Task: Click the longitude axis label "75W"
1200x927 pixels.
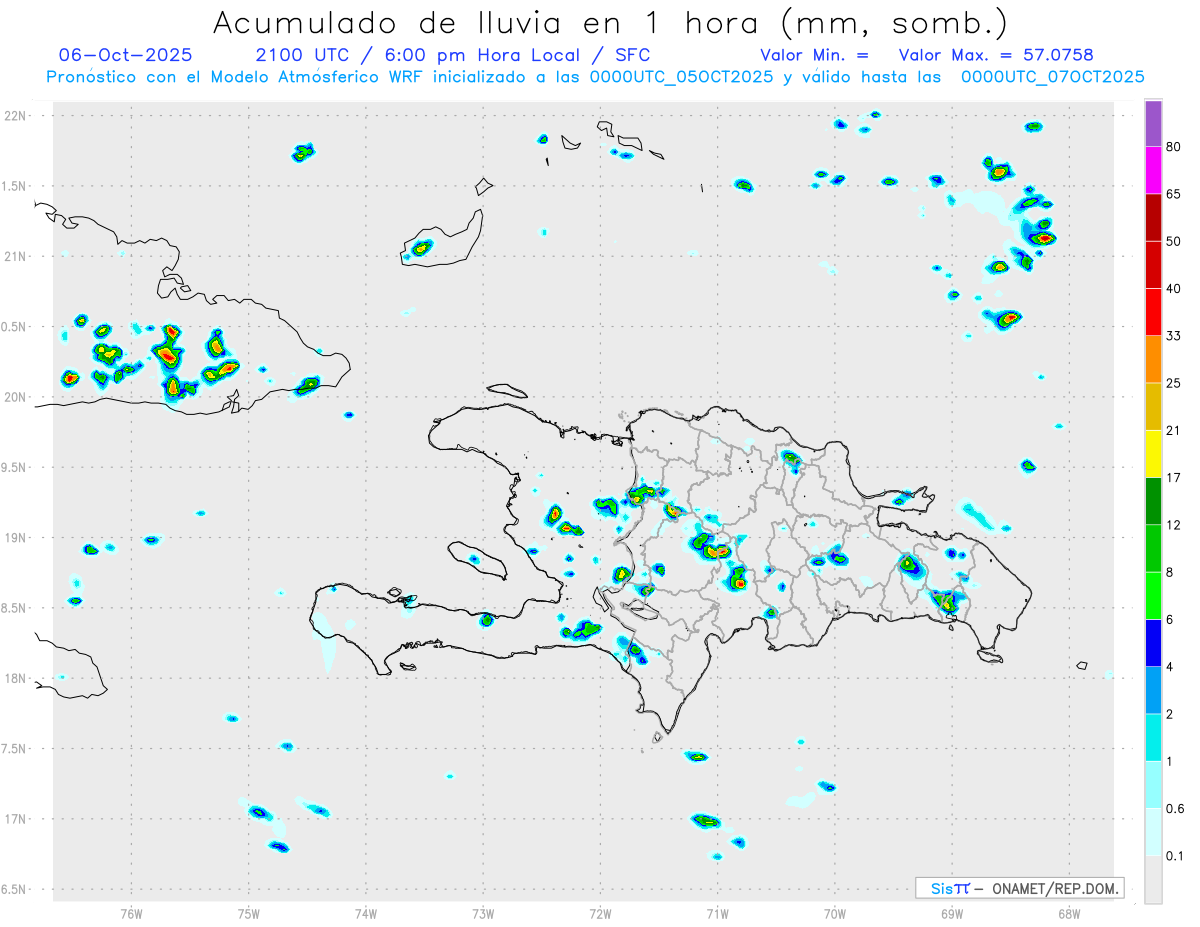Action: pyautogui.click(x=249, y=913)
